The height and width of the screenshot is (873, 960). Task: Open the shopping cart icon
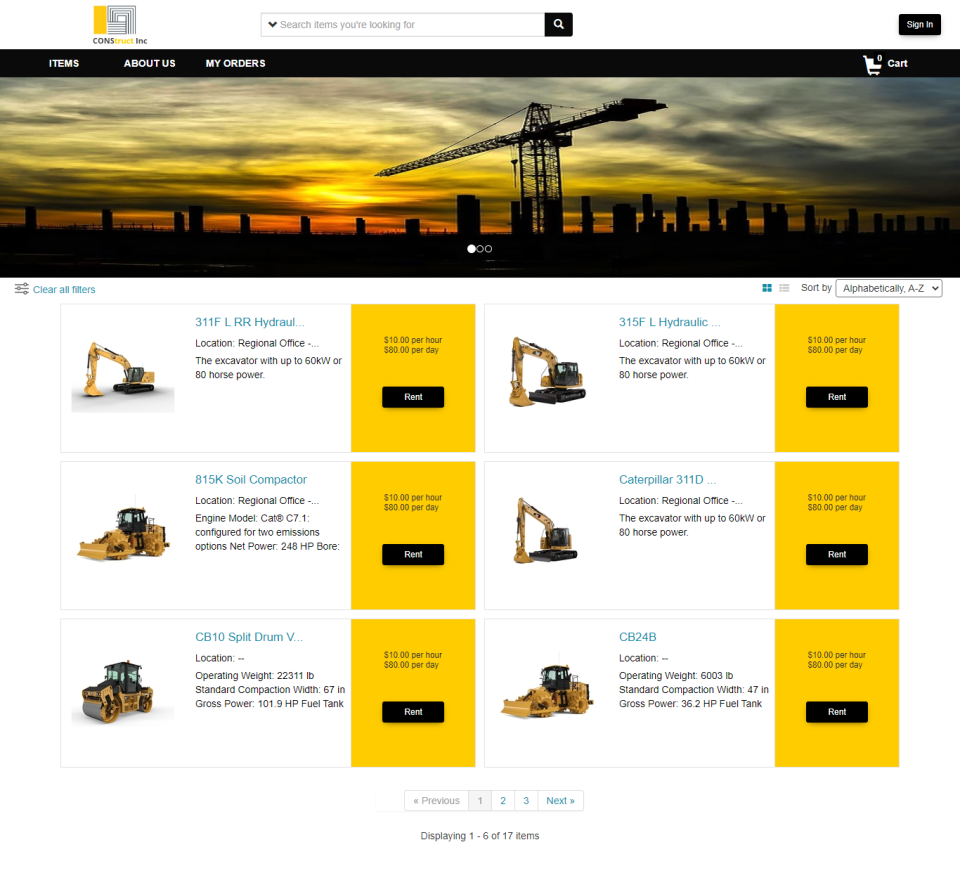point(871,63)
